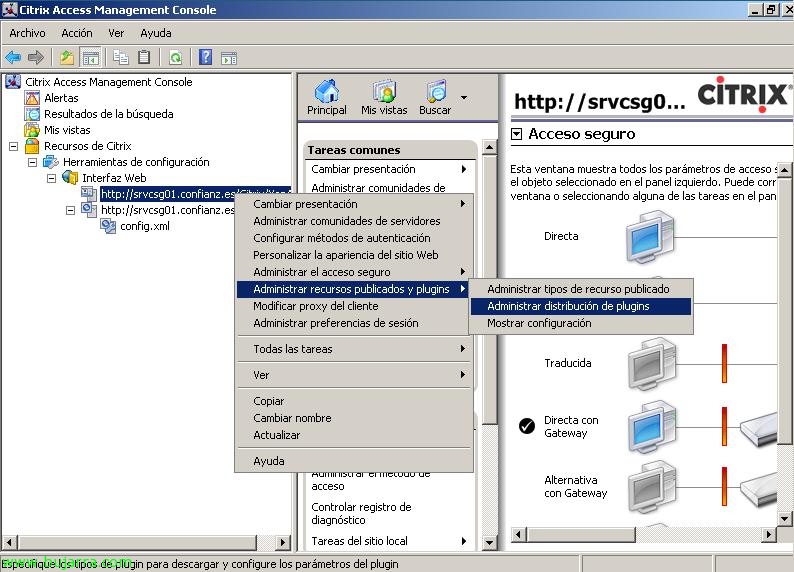Click the Copy toolbar icon
794x572 pixels.
[121, 58]
